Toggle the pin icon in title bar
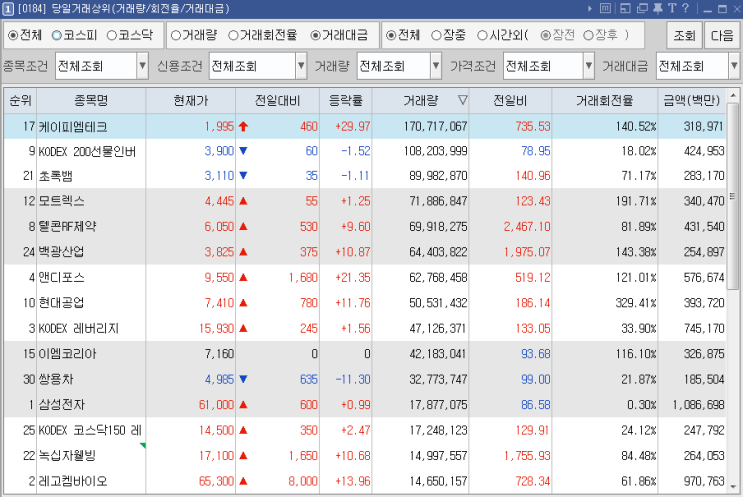The image size is (743, 497). pos(658,8)
